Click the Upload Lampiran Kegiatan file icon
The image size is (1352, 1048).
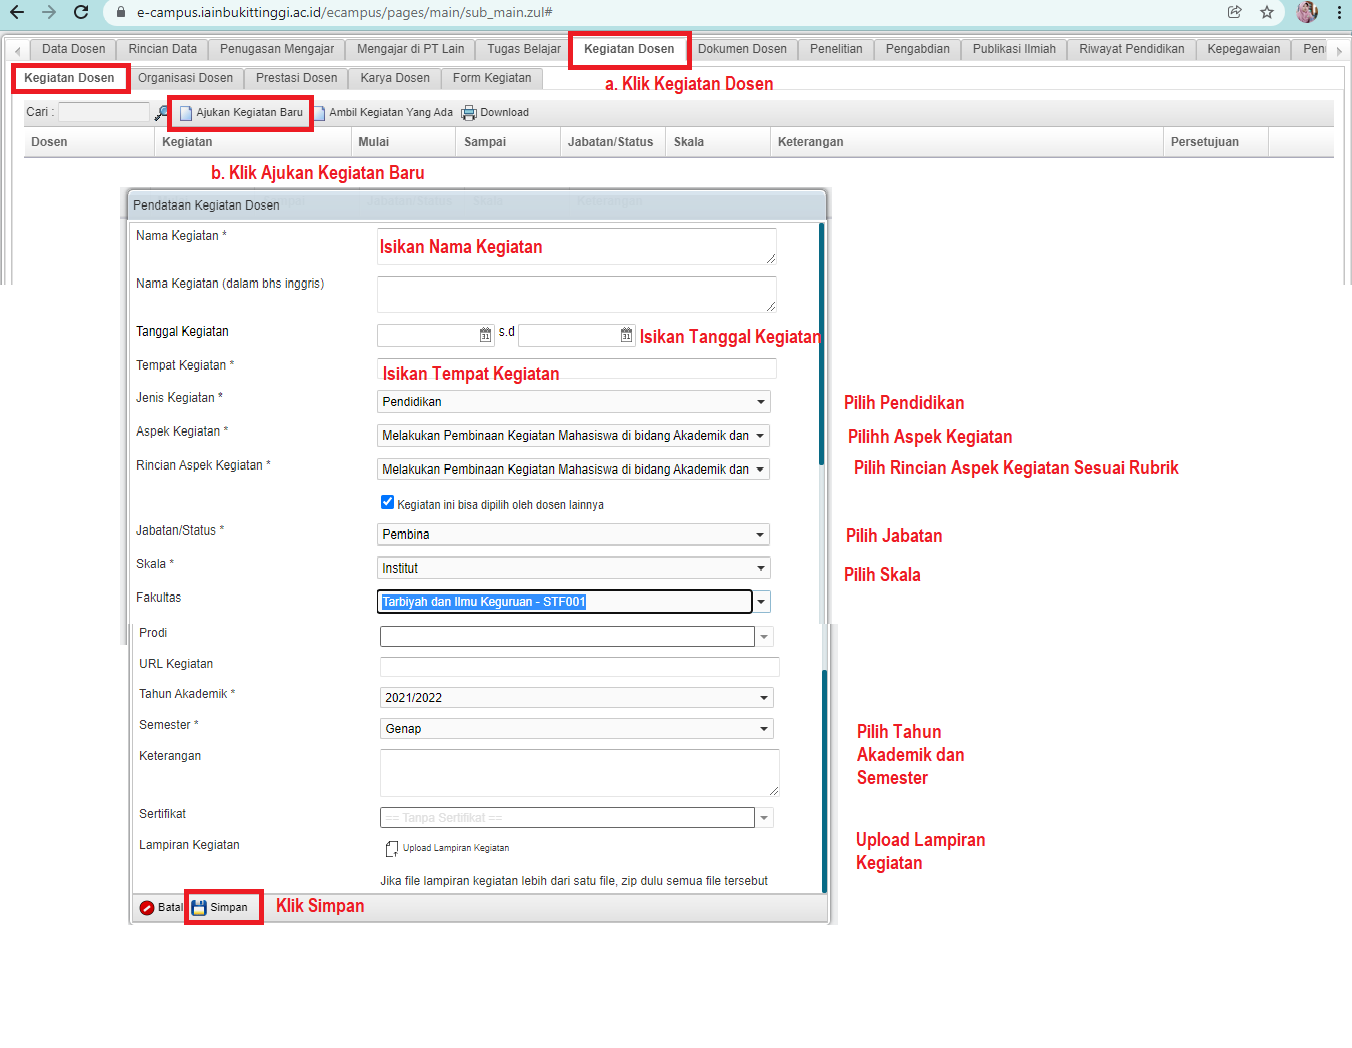pos(391,849)
